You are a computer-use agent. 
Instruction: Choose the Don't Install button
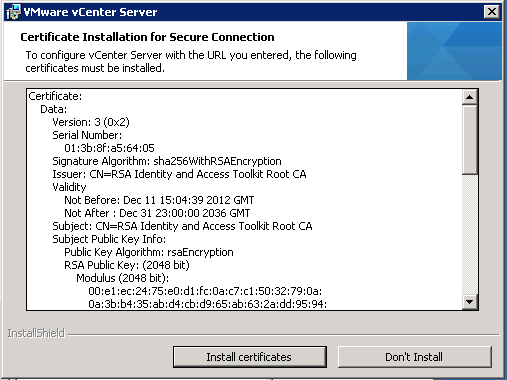pos(414,357)
